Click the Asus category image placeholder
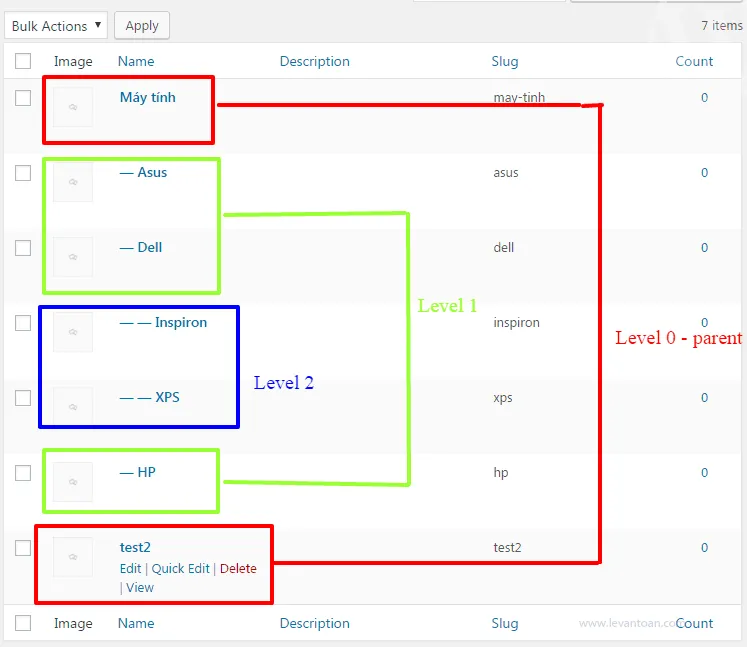Screen dimensions: 747x647 tap(73, 182)
